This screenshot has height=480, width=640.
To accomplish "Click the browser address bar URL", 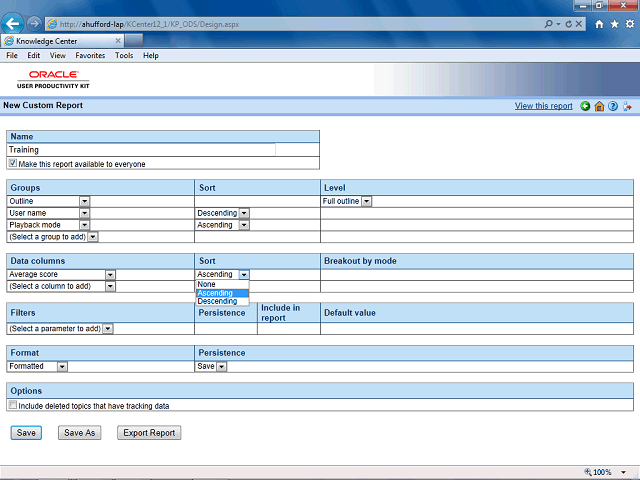I will [x=149, y=24].
